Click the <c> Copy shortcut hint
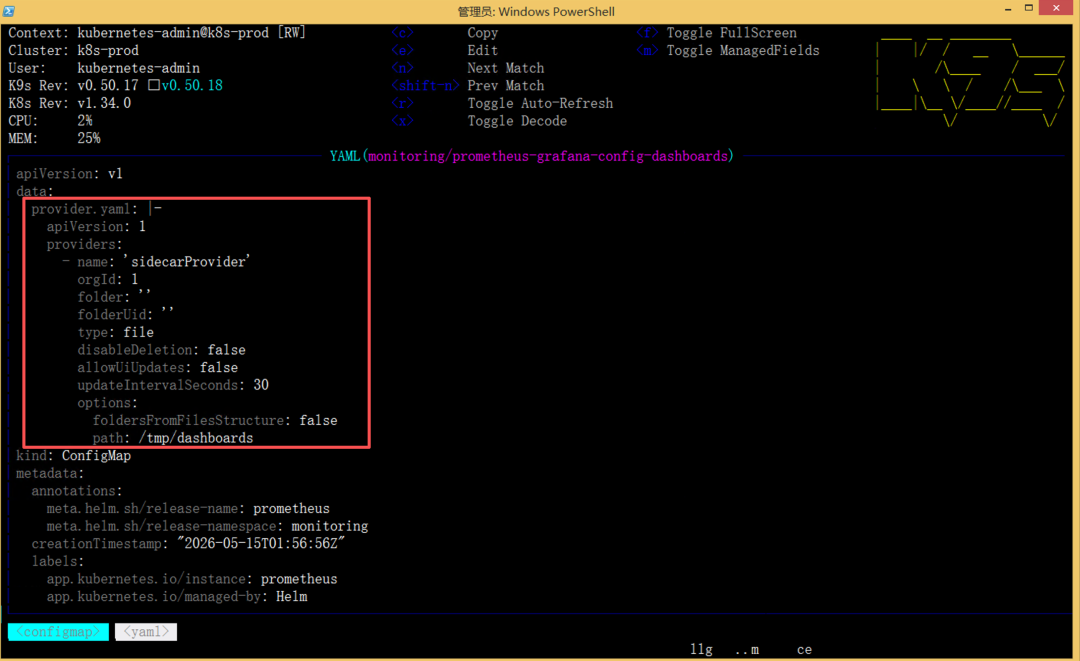1080x661 pixels. 445,33
